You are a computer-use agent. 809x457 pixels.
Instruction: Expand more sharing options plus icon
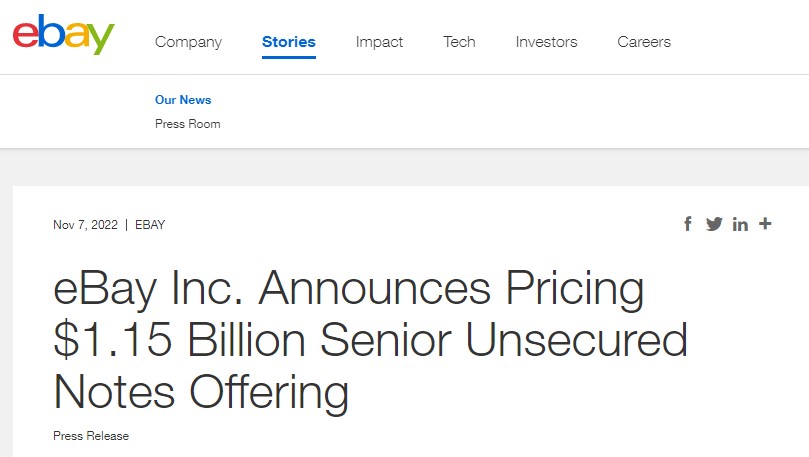[x=765, y=223]
